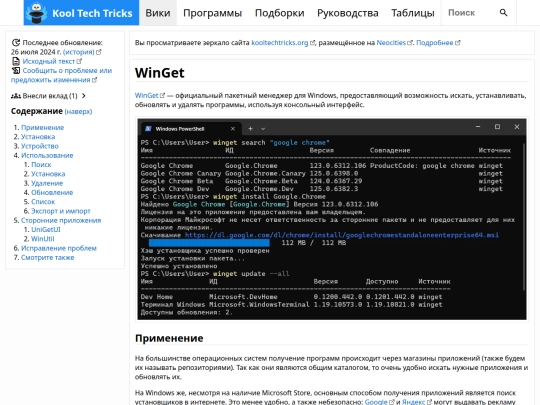Open the WinGet link in the intro paragraph
This screenshot has width=540, height=405.
146,95
